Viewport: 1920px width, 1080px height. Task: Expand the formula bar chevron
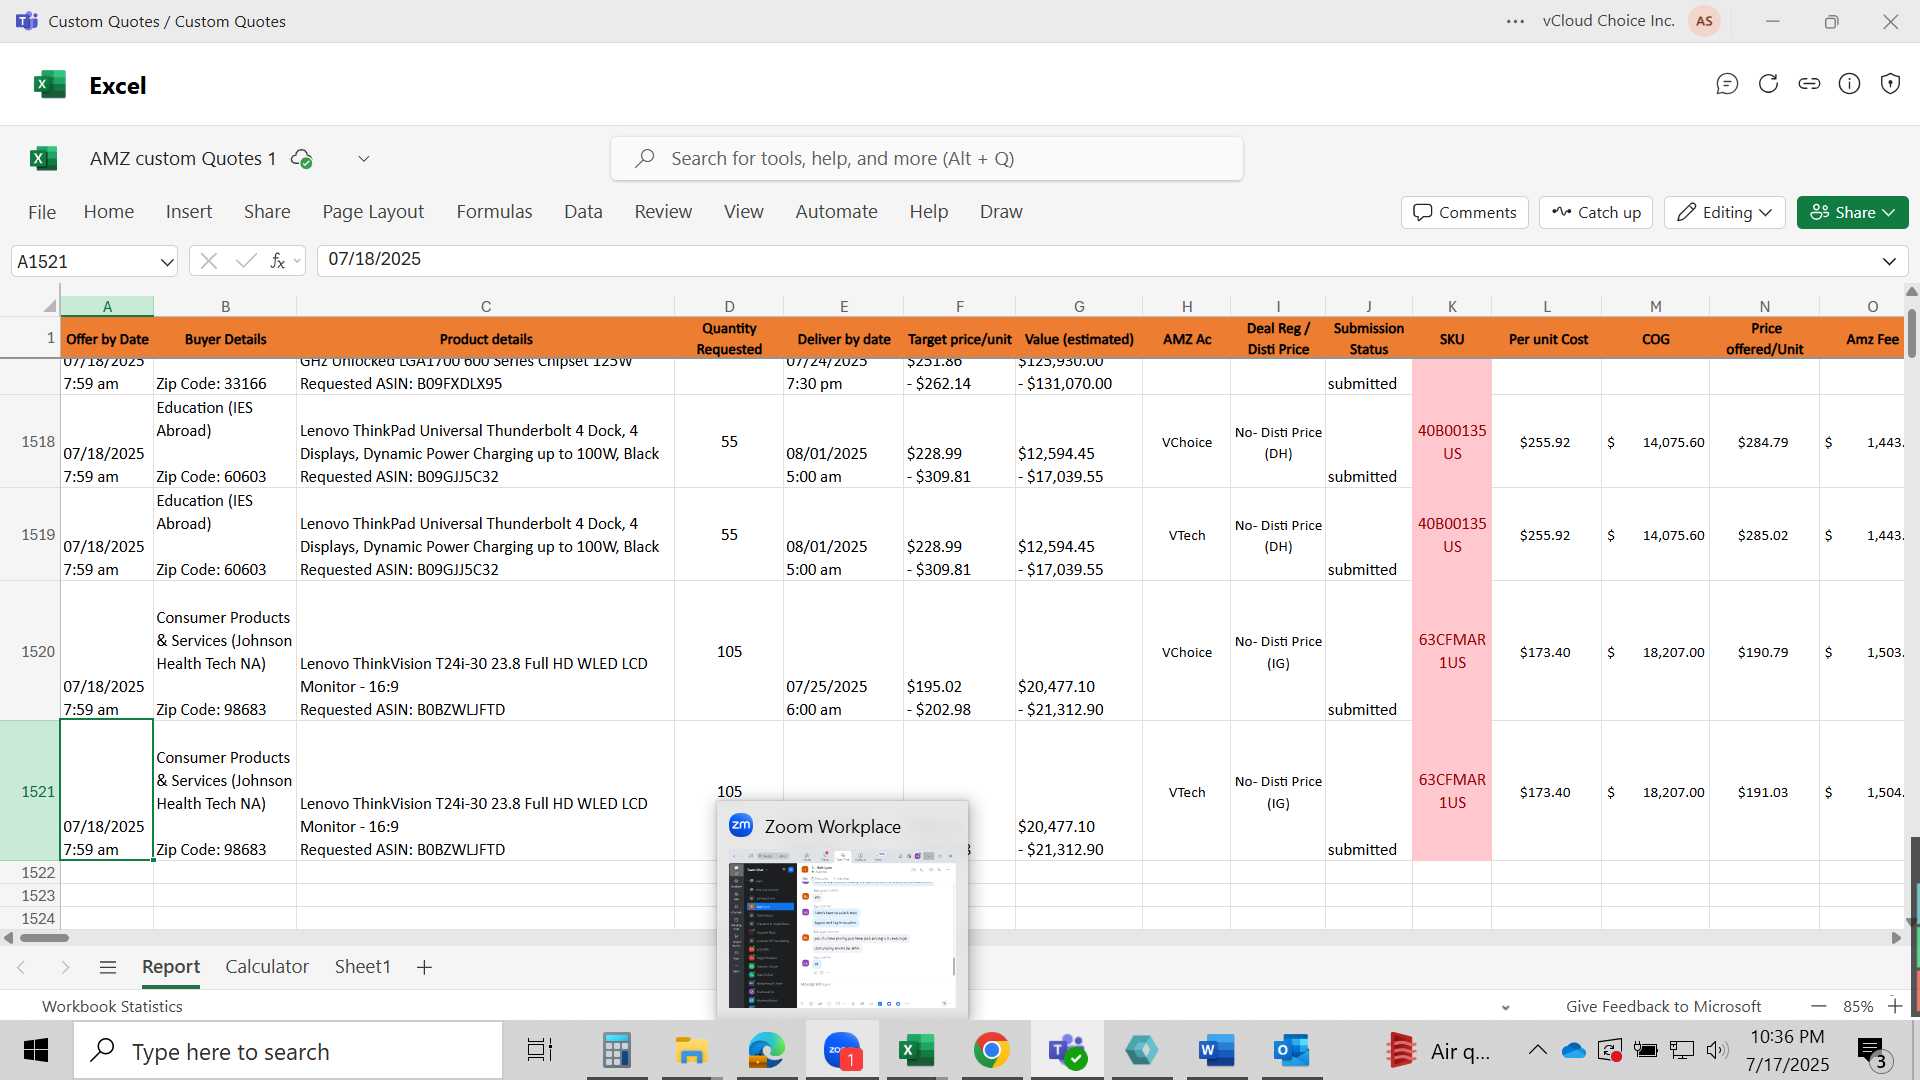click(1889, 261)
